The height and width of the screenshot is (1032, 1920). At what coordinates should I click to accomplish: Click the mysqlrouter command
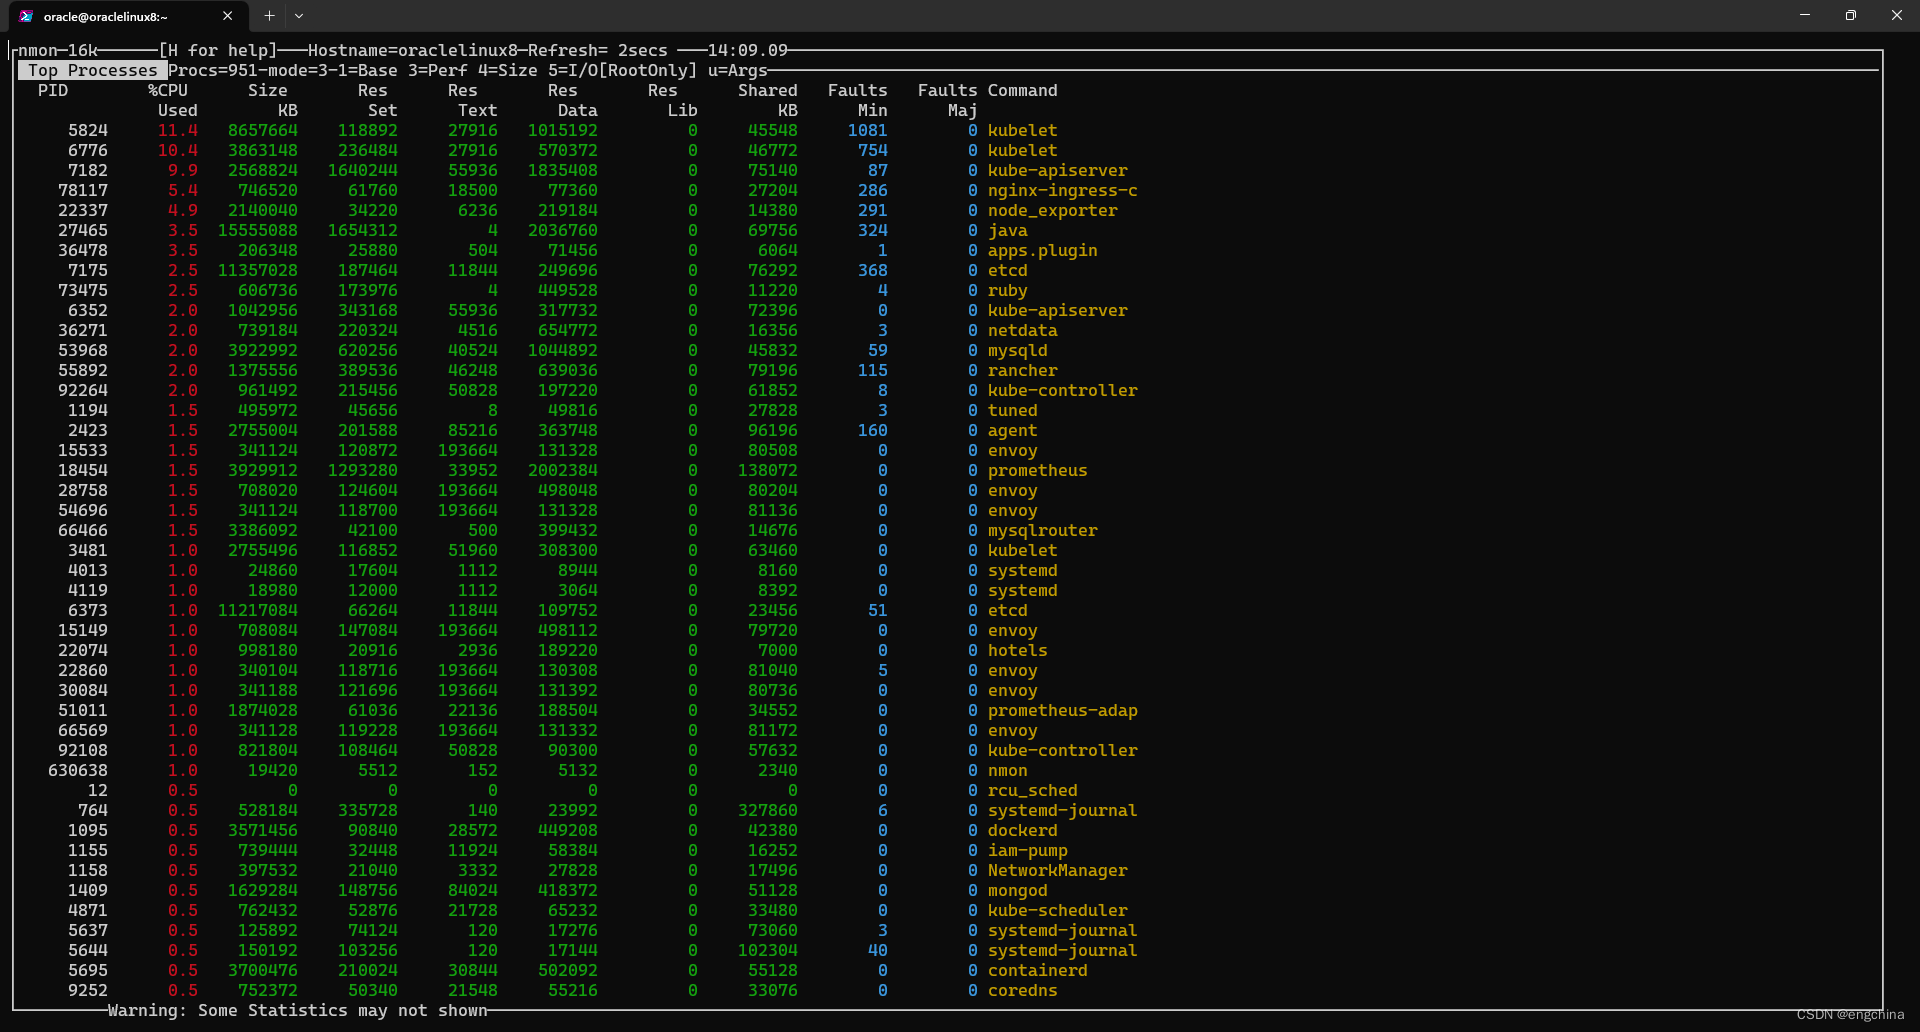[1042, 530]
